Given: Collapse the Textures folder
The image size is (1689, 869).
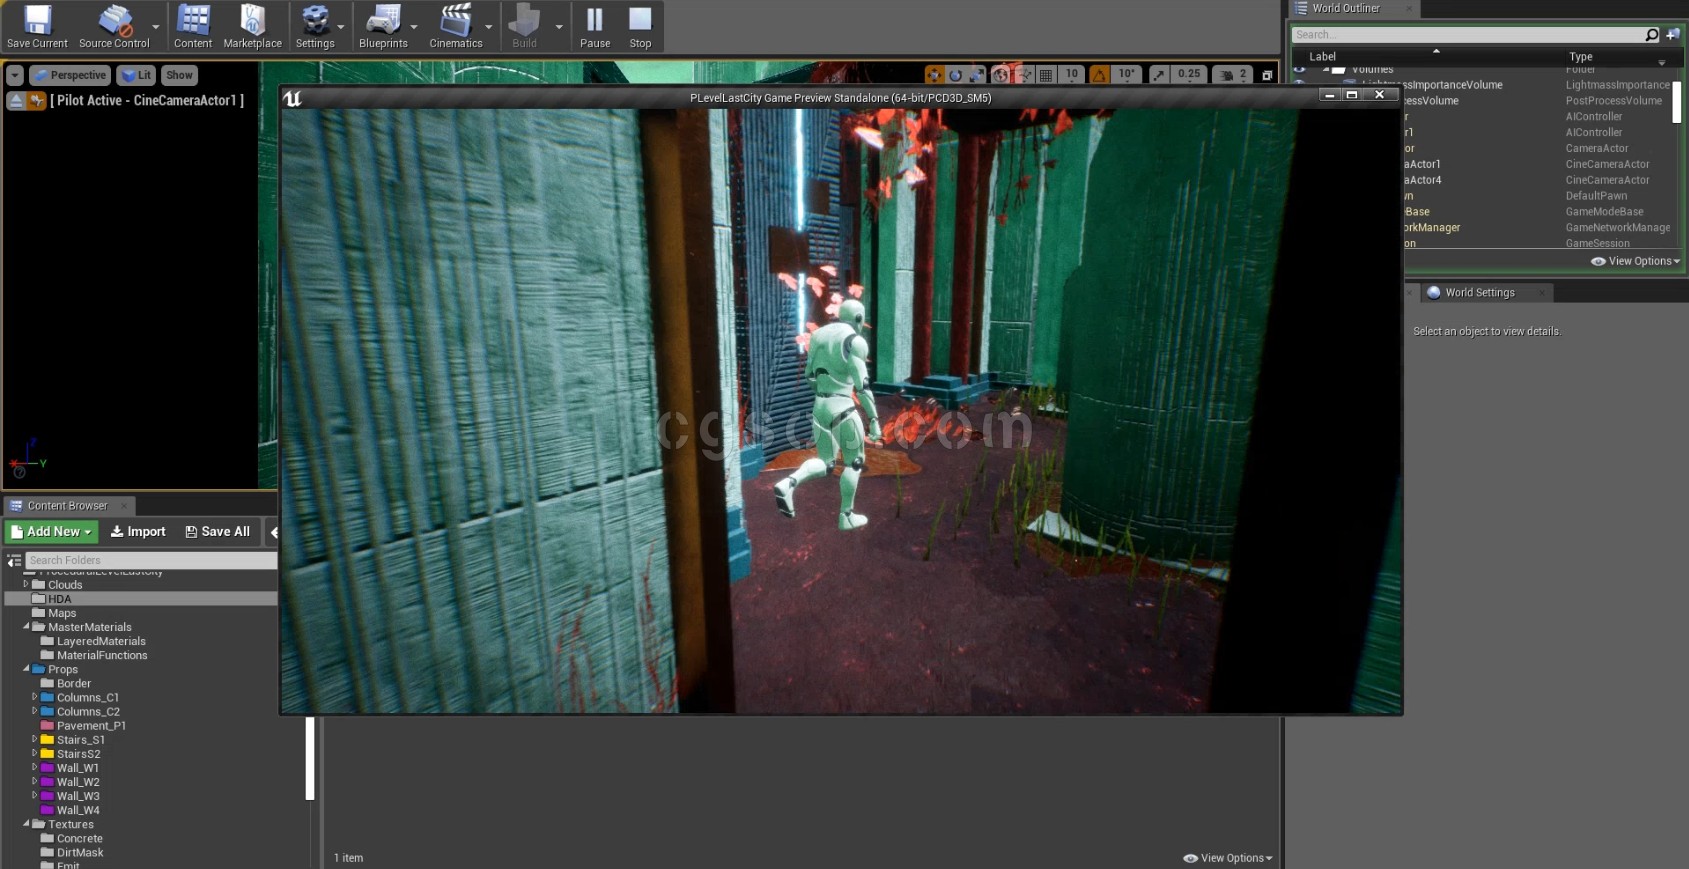Looking at the screenshot, I should pos(26,824).
